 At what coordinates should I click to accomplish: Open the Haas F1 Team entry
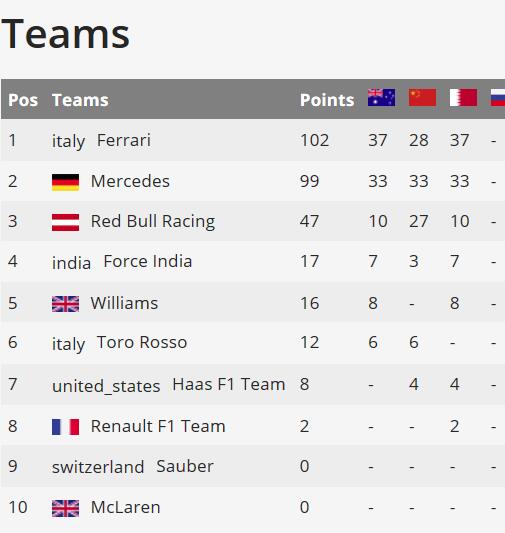click(x=229, y=384)
